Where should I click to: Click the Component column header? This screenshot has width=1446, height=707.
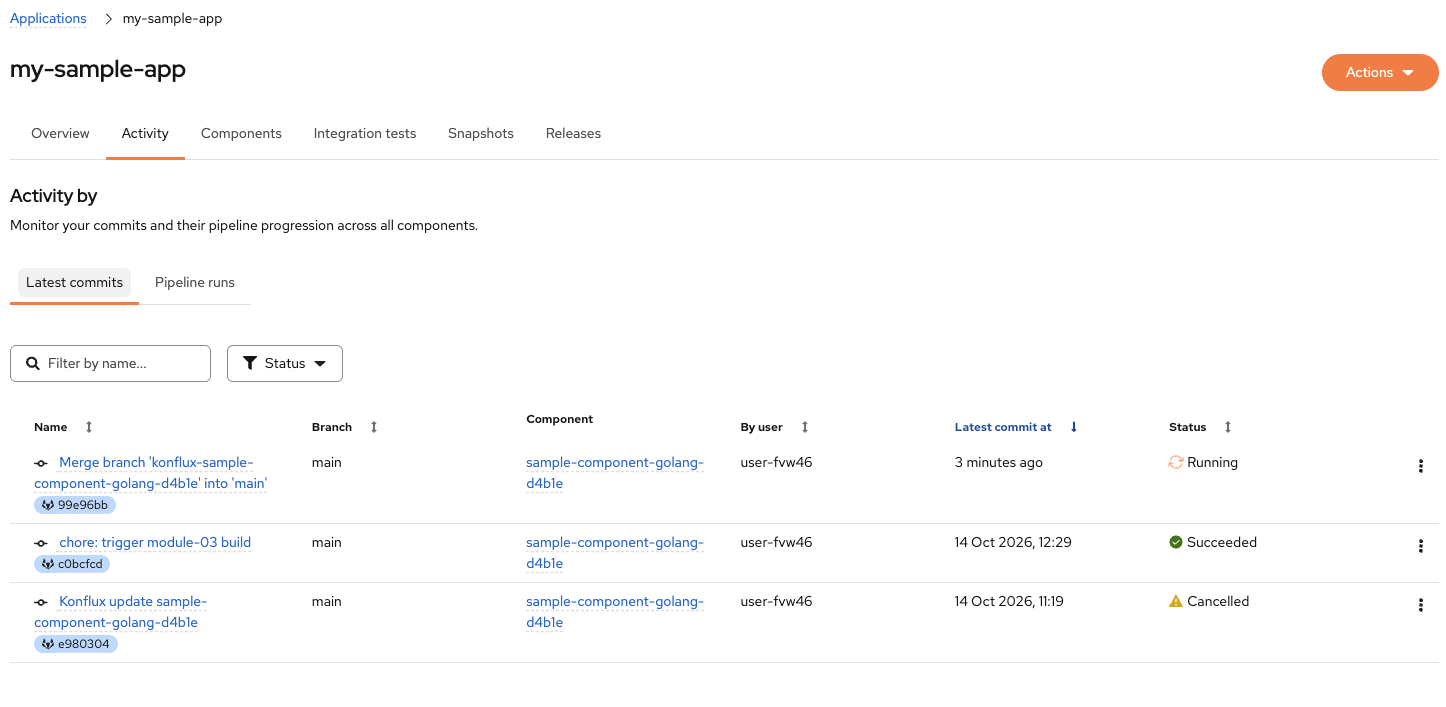point(560,419)
